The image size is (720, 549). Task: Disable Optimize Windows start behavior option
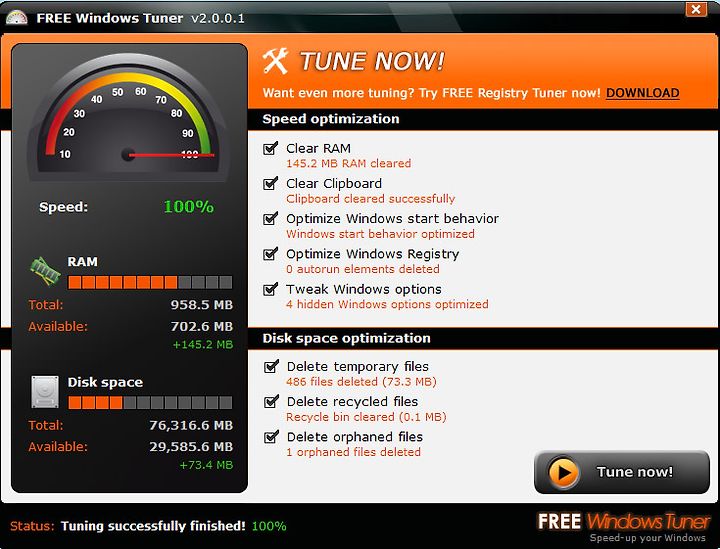pos(270,218)
